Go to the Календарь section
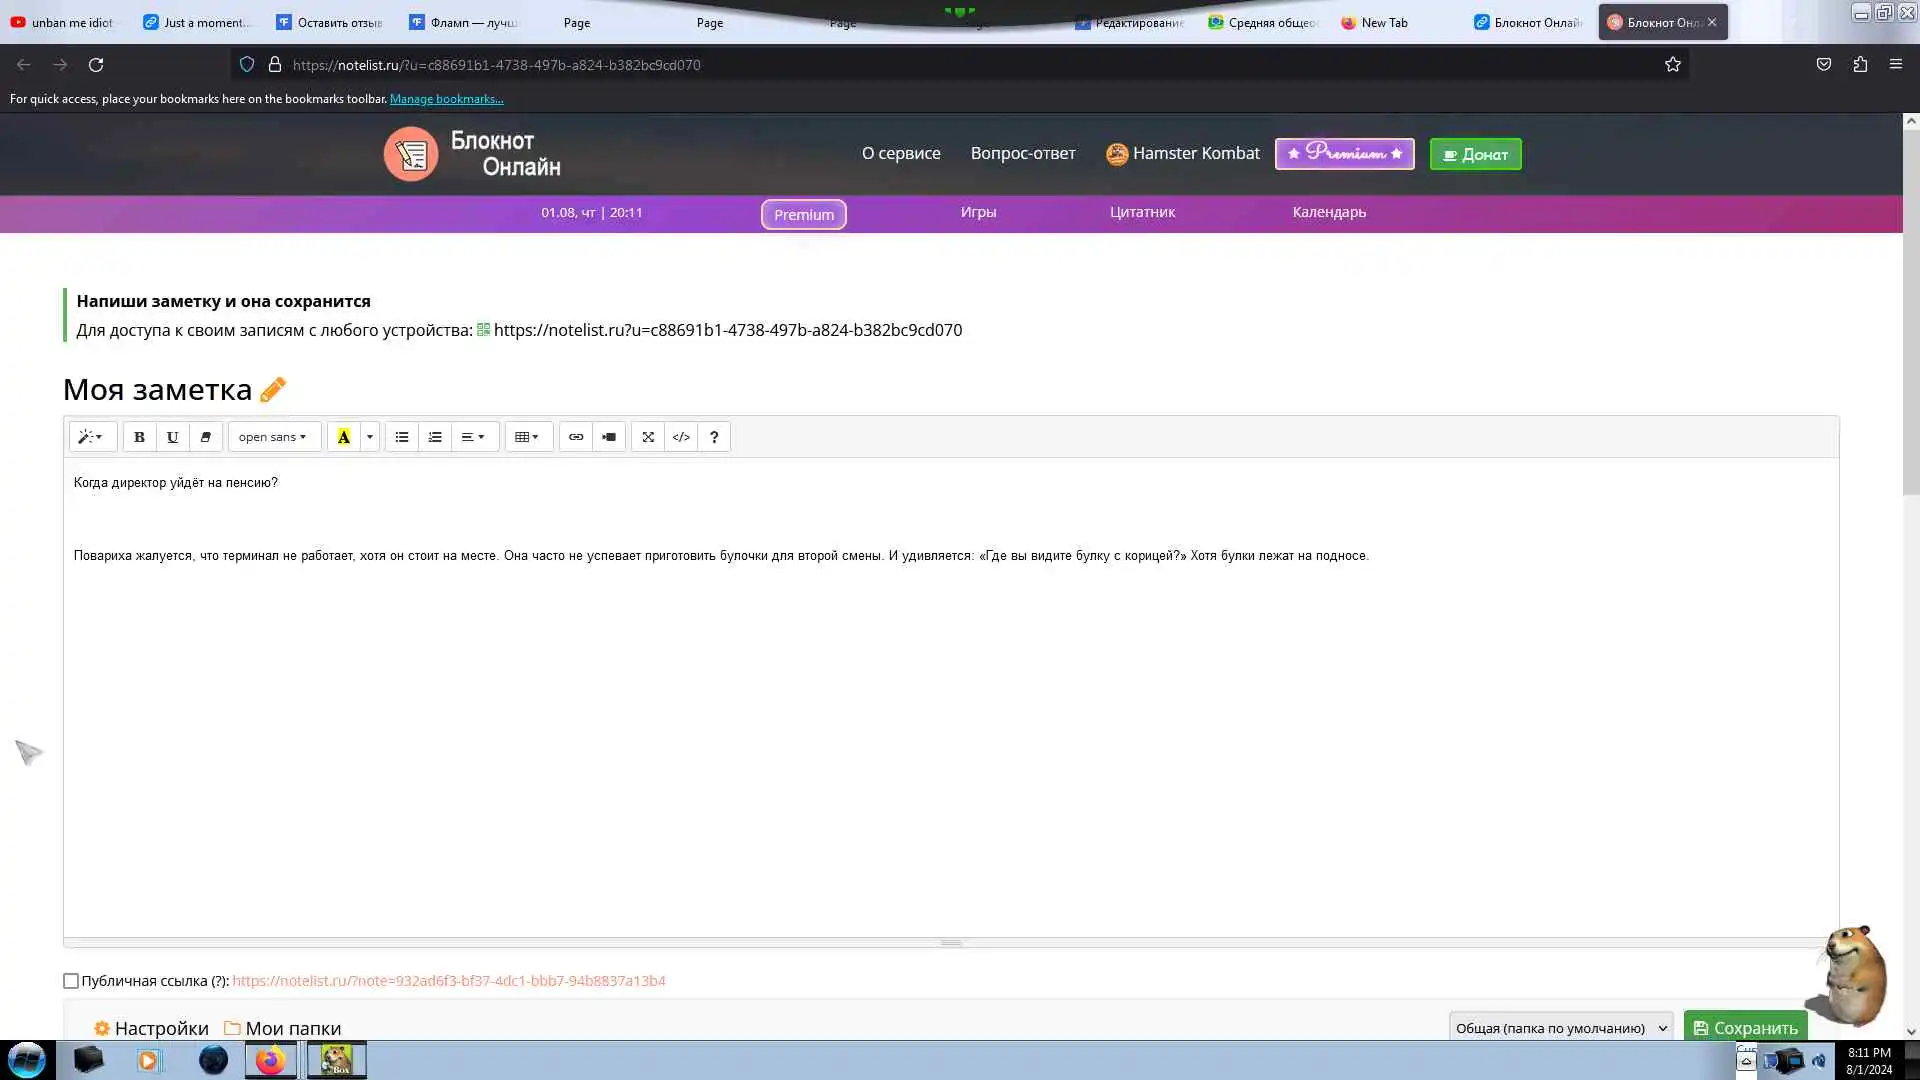 coord(1328,212)
